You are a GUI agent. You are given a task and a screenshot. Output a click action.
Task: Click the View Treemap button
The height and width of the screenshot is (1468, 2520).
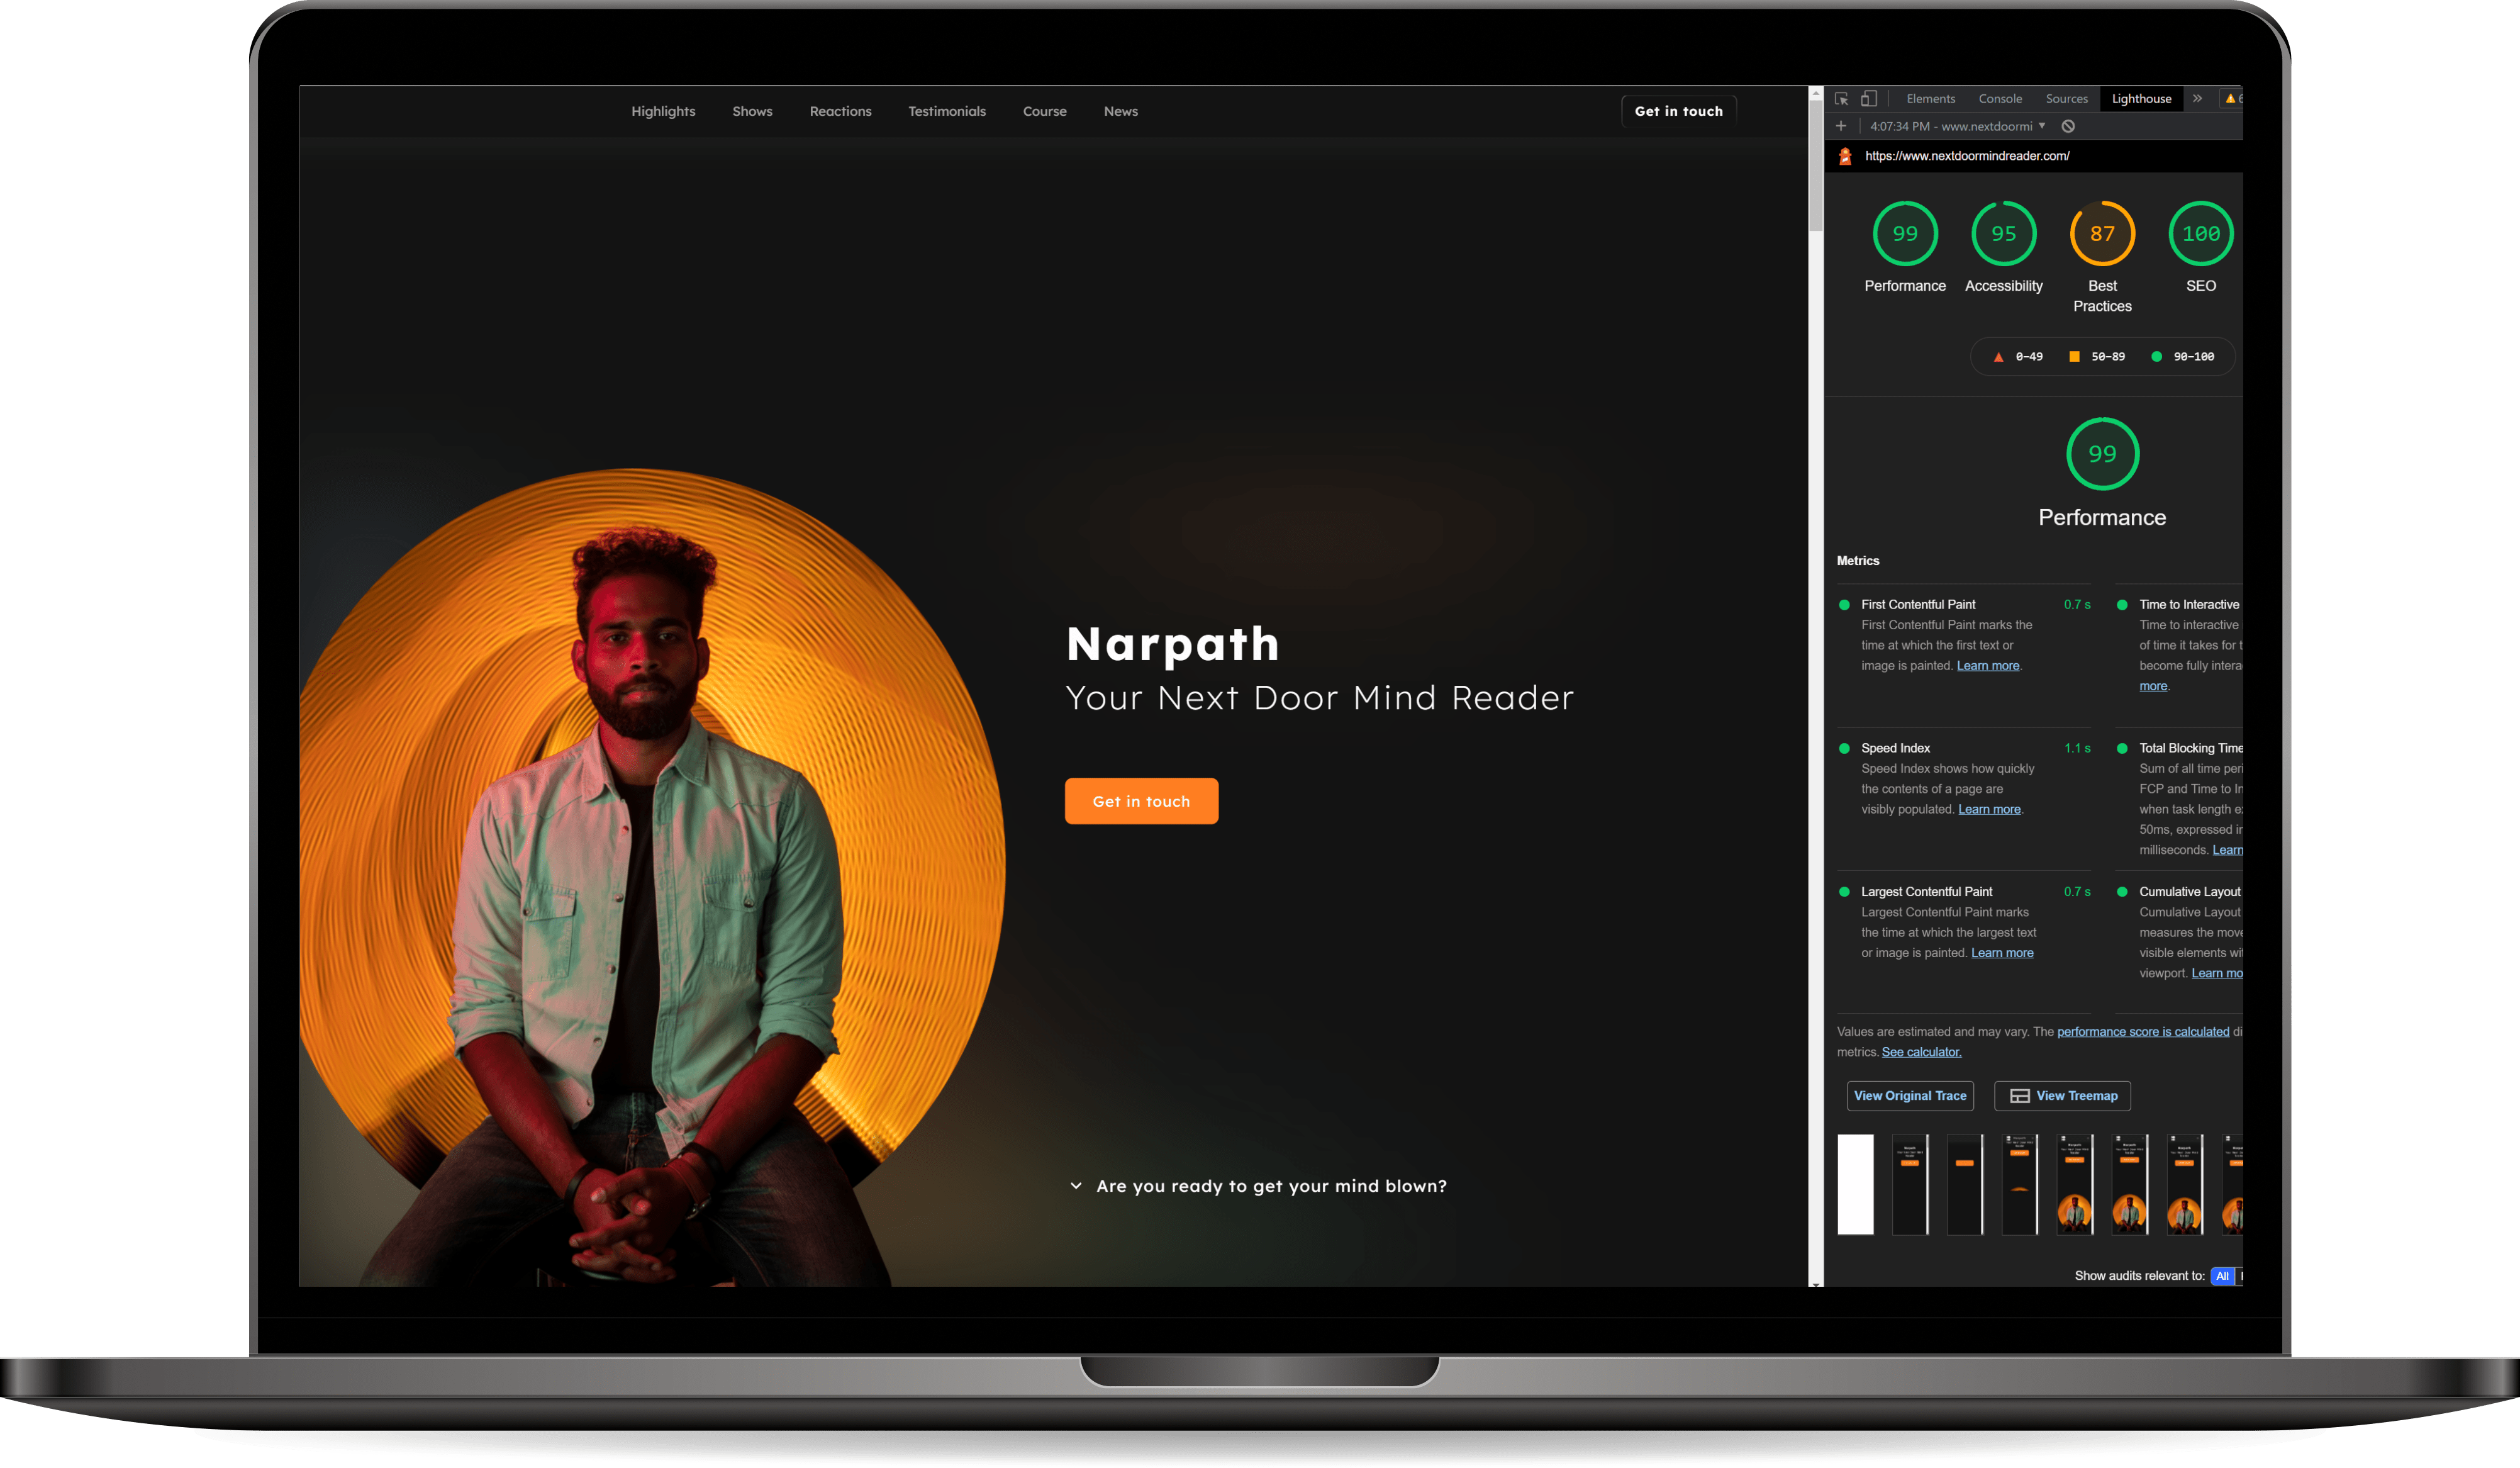tap(2062, 1096)
